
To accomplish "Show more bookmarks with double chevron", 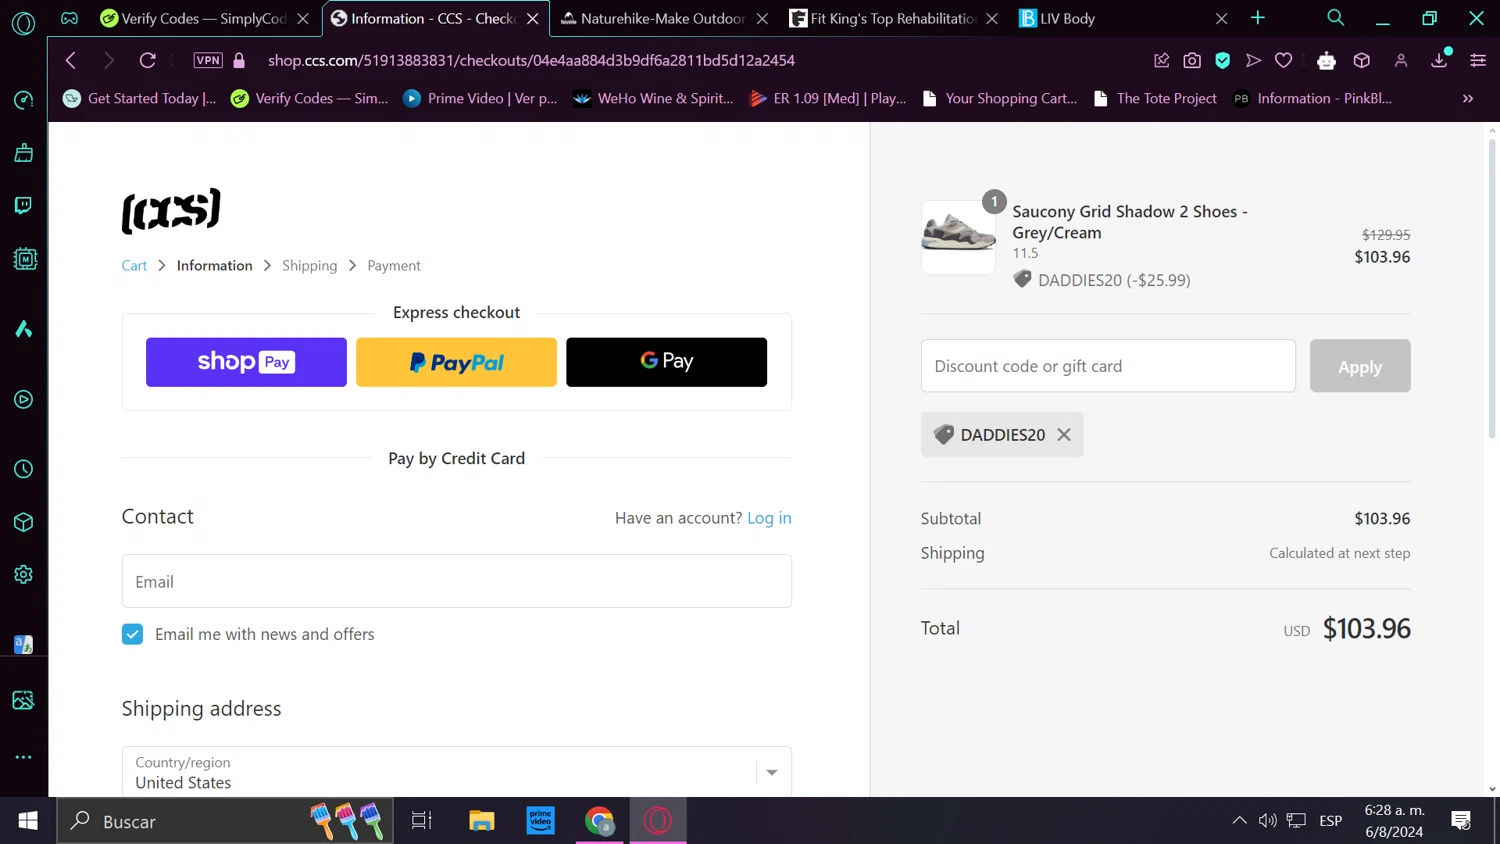I will 1468,98.
